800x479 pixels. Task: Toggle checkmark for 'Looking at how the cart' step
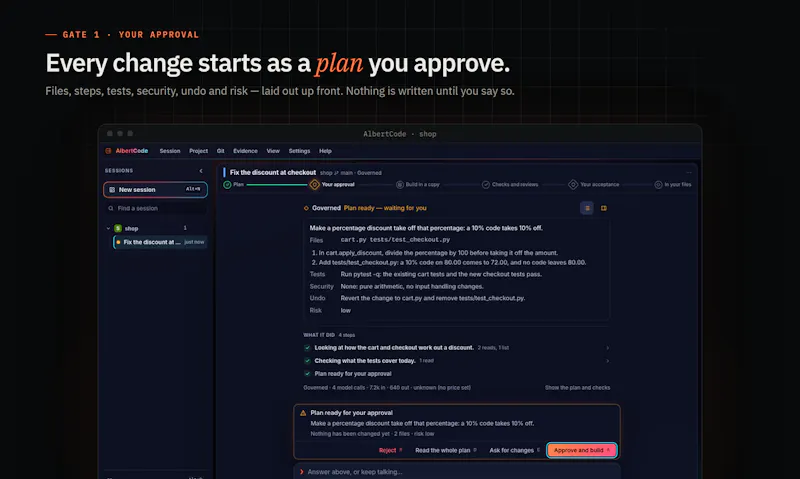[307, 348]
